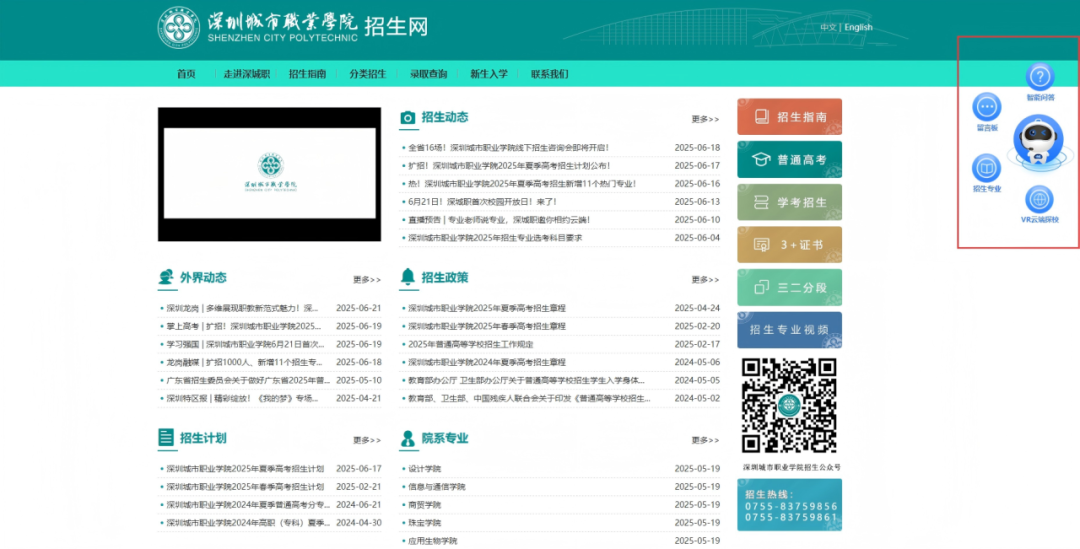Click the college logo in header
Screen dimensions: 1080x549
click(179, 28)
